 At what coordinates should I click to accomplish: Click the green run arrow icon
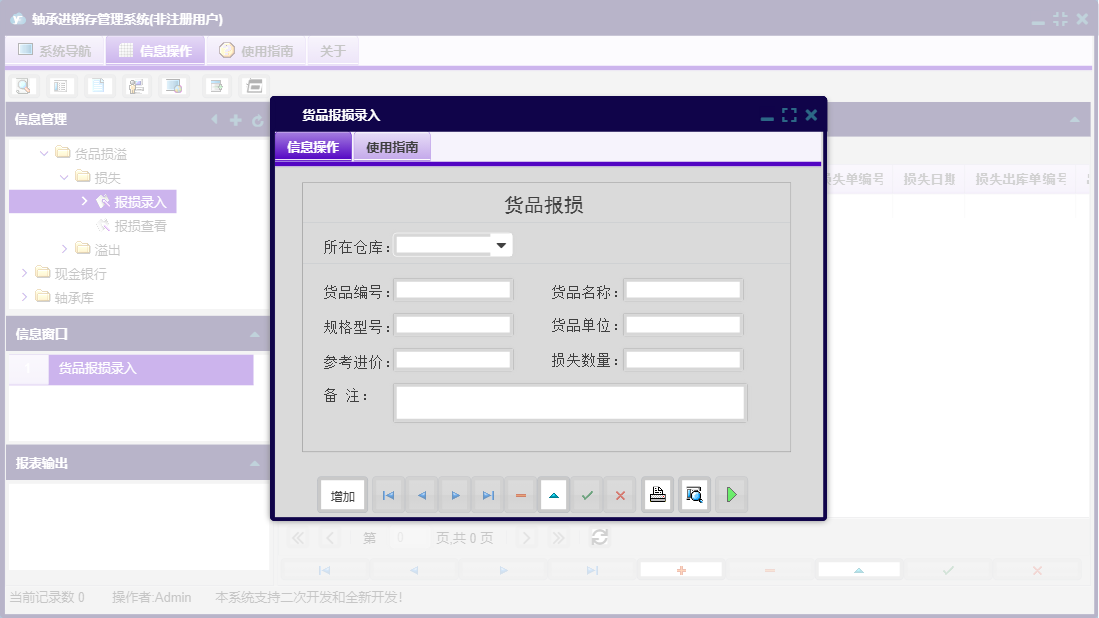(730, 494)
